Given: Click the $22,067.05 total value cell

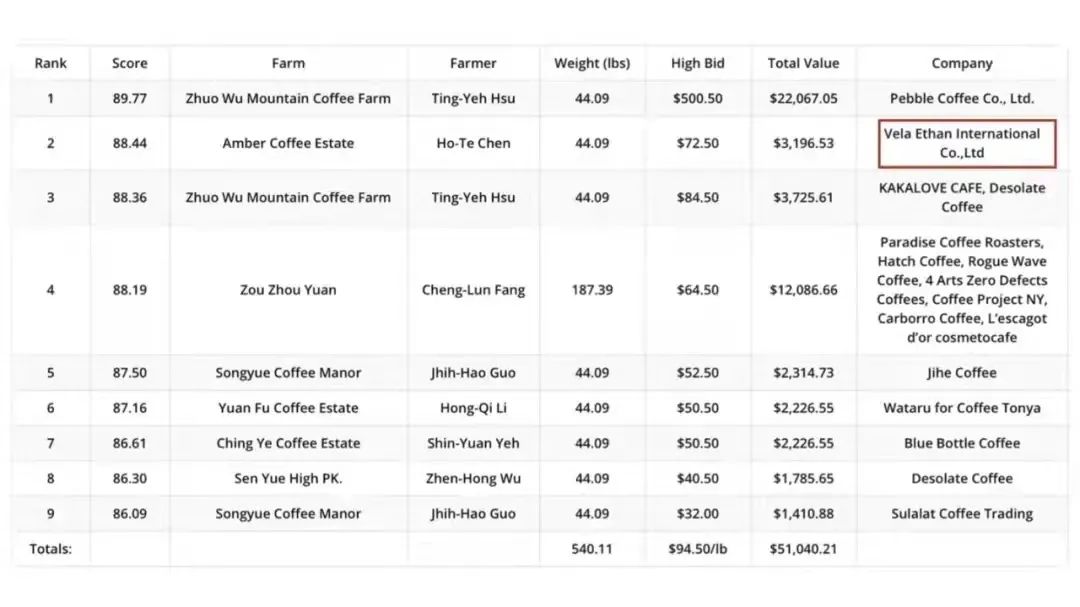Looking at the screenshot, I should [x=803, y=98].
